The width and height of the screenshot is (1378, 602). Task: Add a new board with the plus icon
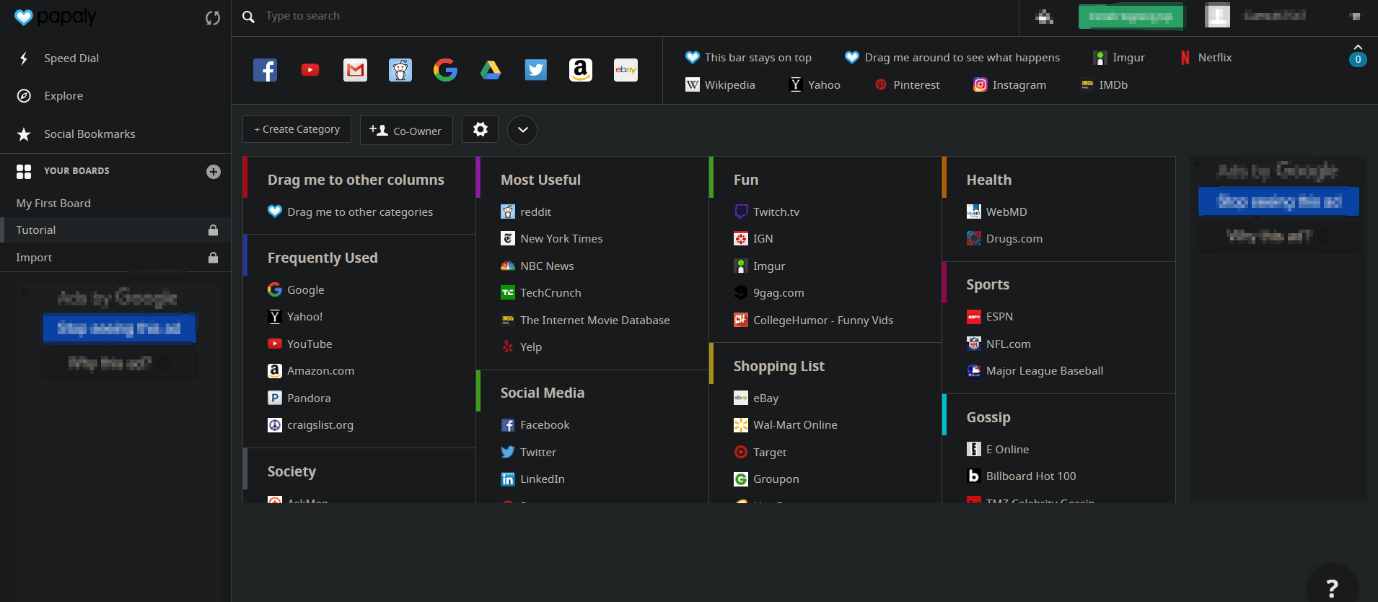coord(213,171)
